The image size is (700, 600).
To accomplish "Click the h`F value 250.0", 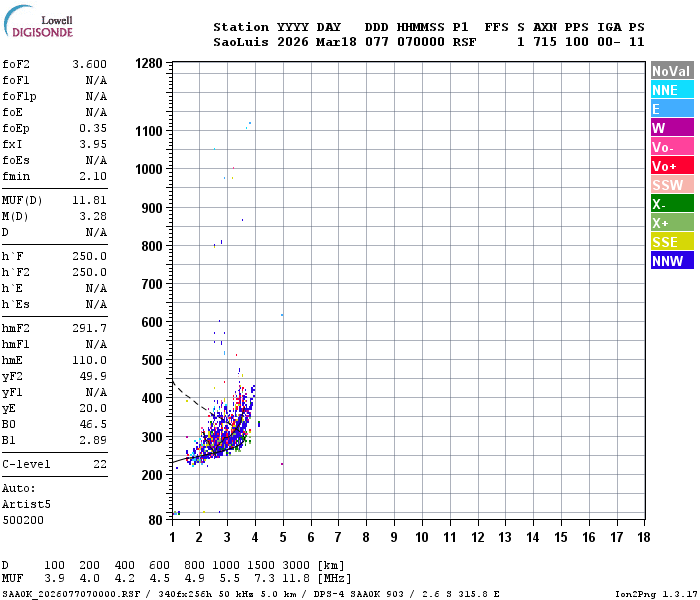I will tap(90, 256).
